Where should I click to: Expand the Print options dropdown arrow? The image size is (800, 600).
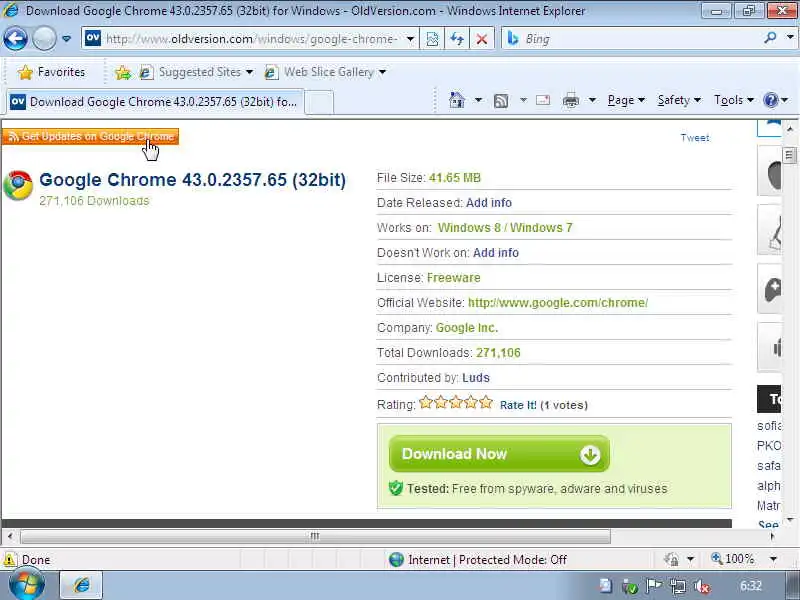(592, 100)
